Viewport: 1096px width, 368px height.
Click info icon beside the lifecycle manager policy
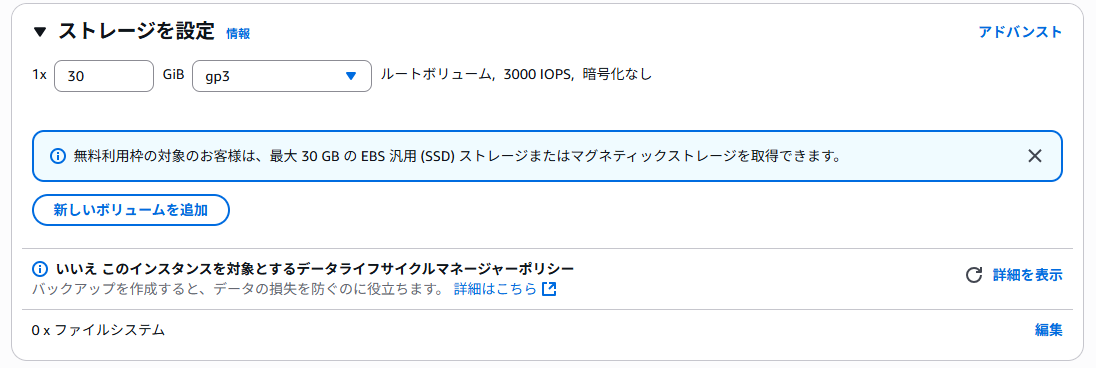pos(40,268)
